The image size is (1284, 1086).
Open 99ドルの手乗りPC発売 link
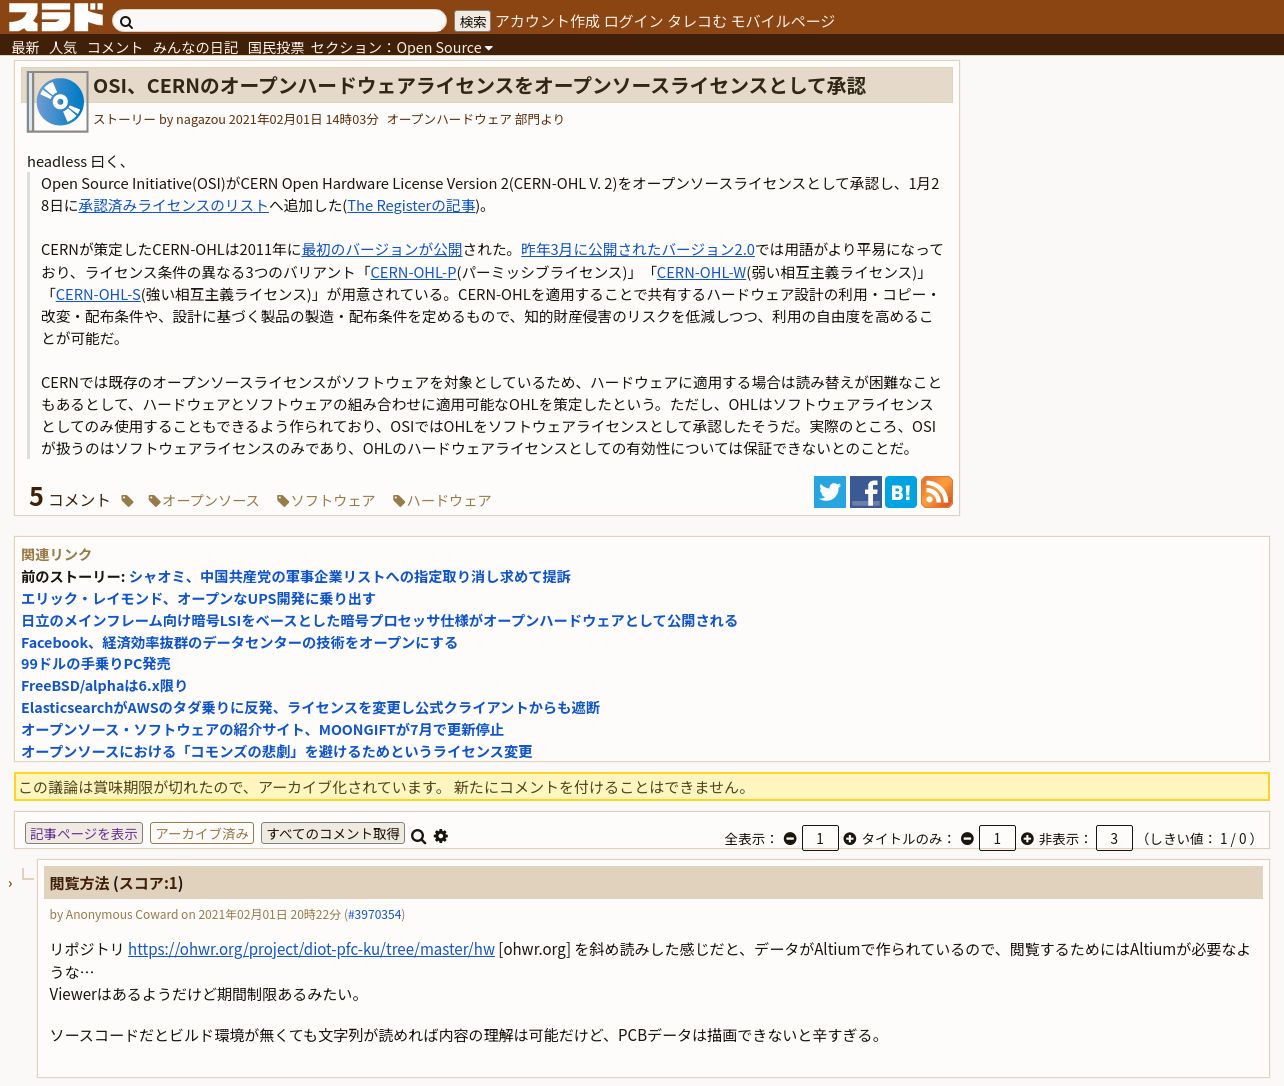coord(96,664)
